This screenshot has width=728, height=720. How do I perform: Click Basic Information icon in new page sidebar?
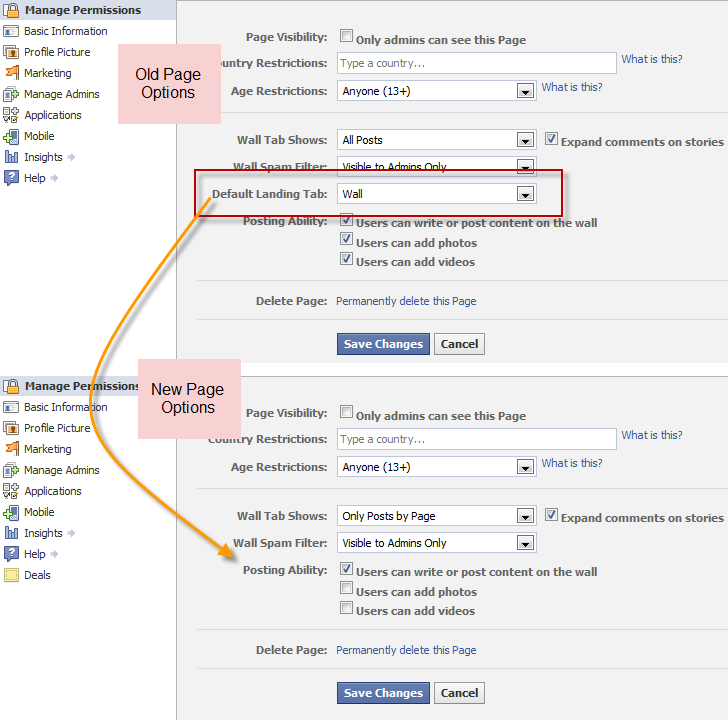(11, 407)
